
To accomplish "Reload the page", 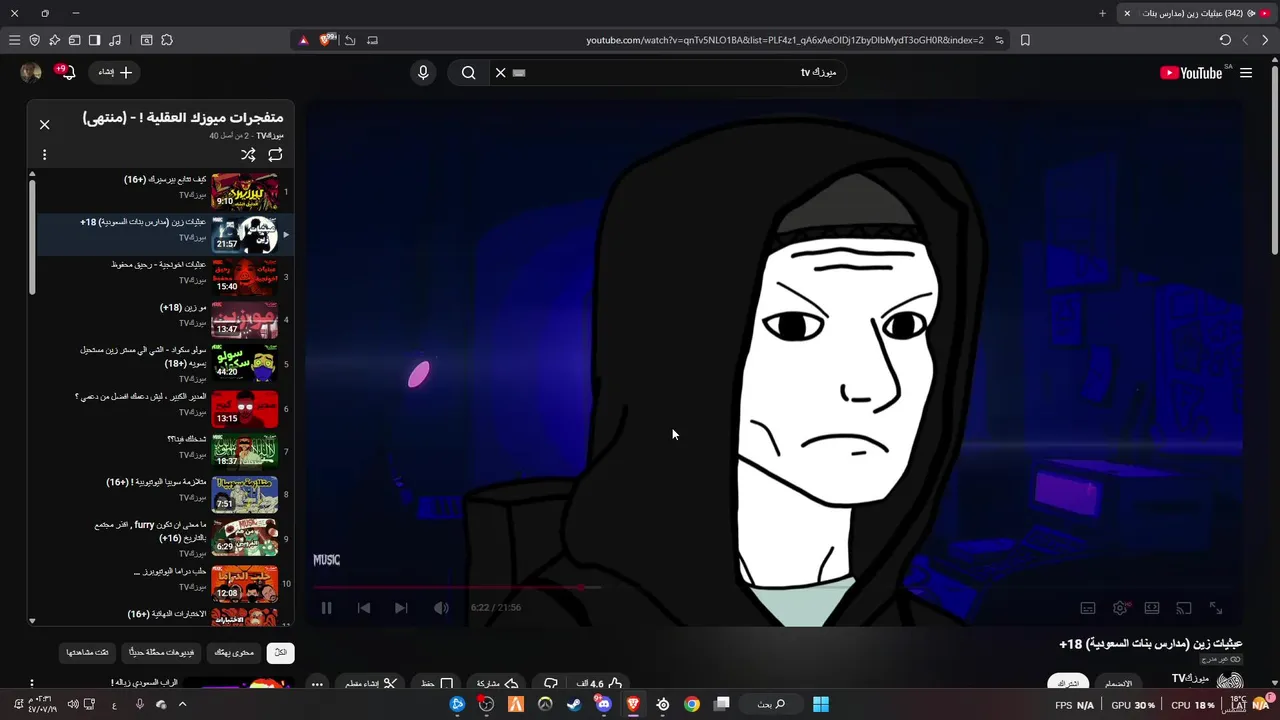I will click(x=1225, y=40).
